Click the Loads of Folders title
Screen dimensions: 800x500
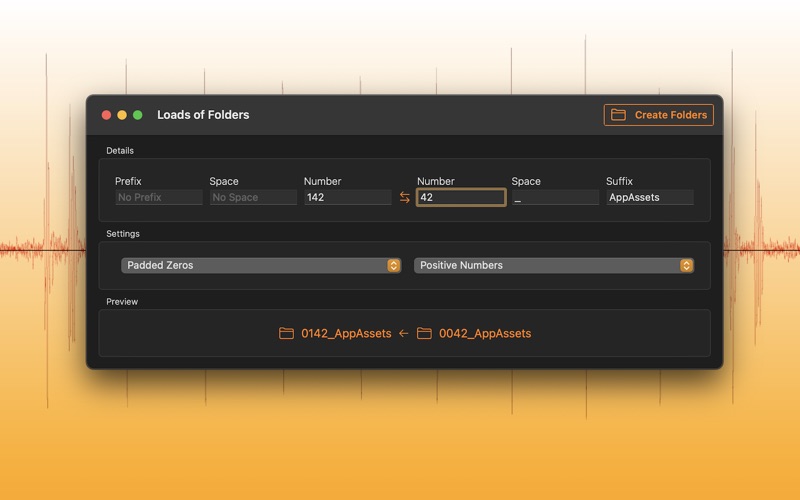203,115
